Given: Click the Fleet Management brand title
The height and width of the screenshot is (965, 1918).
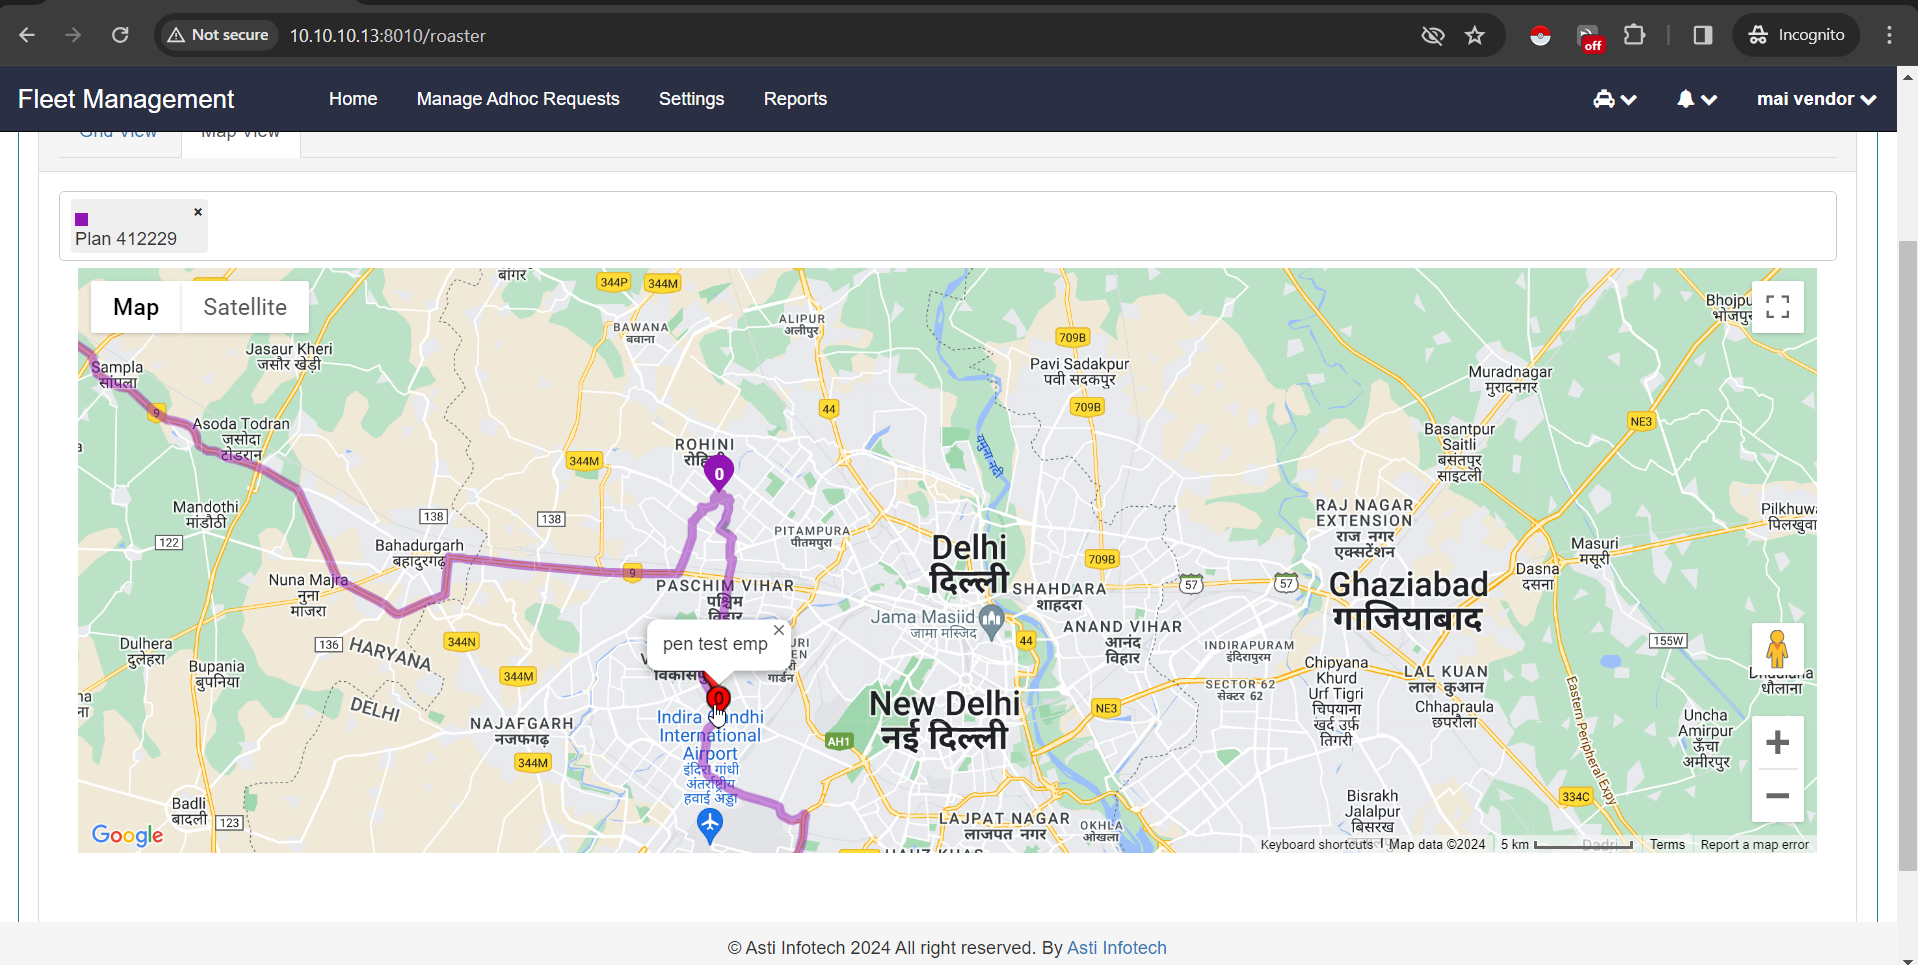Looking at the screenshot, I should point(126,99).
